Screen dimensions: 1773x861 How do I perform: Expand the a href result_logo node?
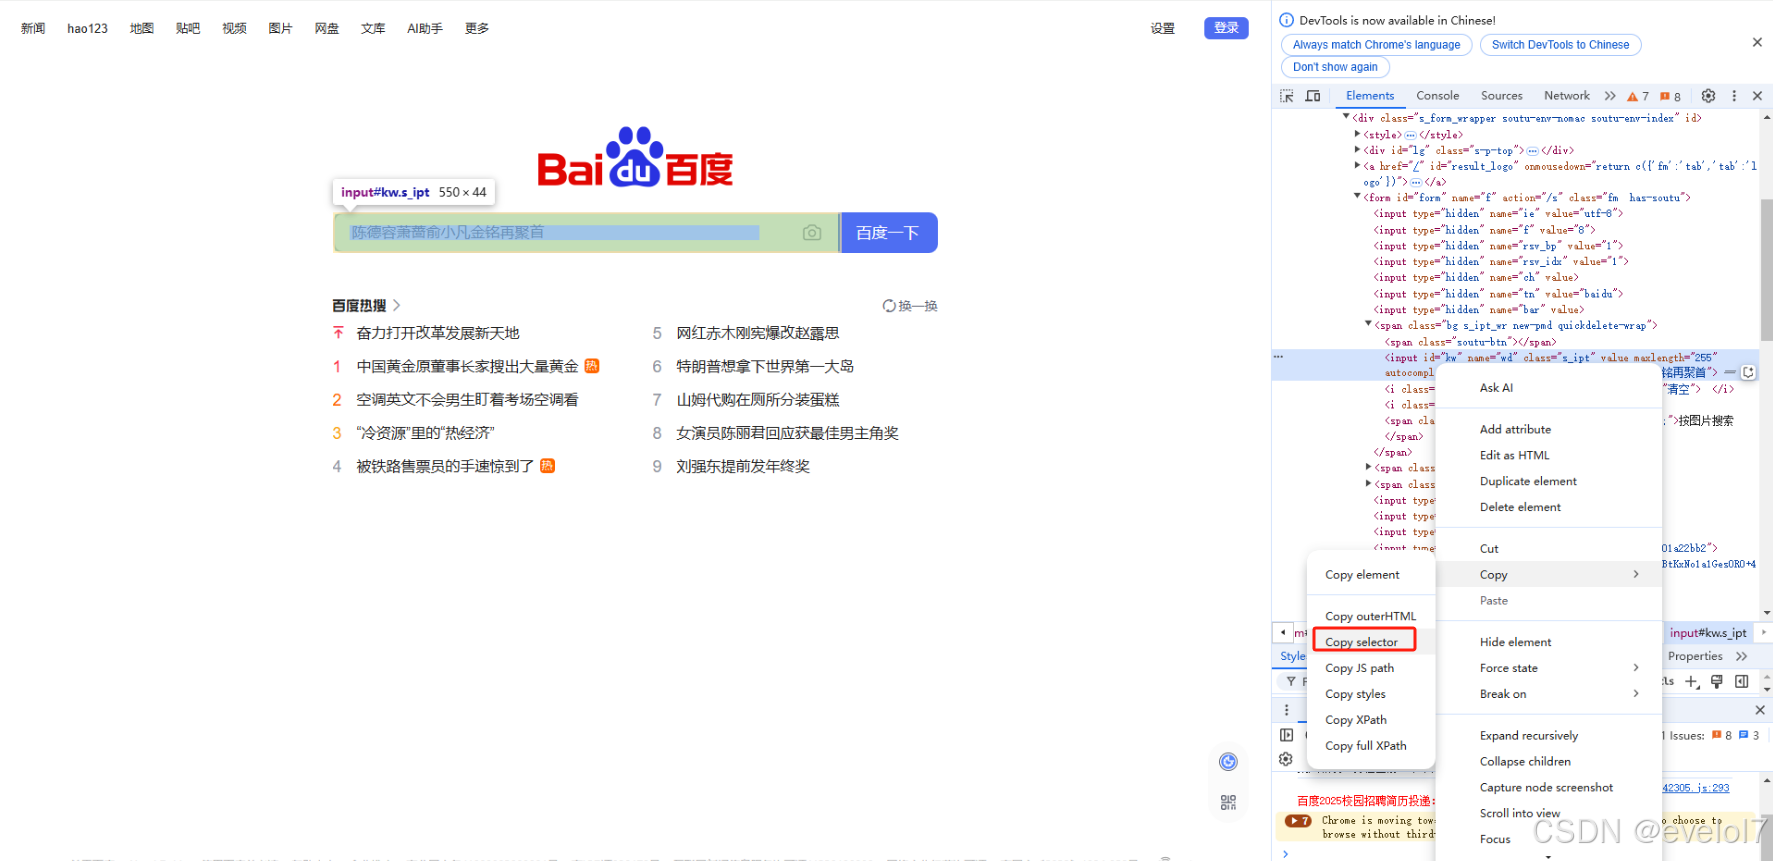coord(1357,166)
